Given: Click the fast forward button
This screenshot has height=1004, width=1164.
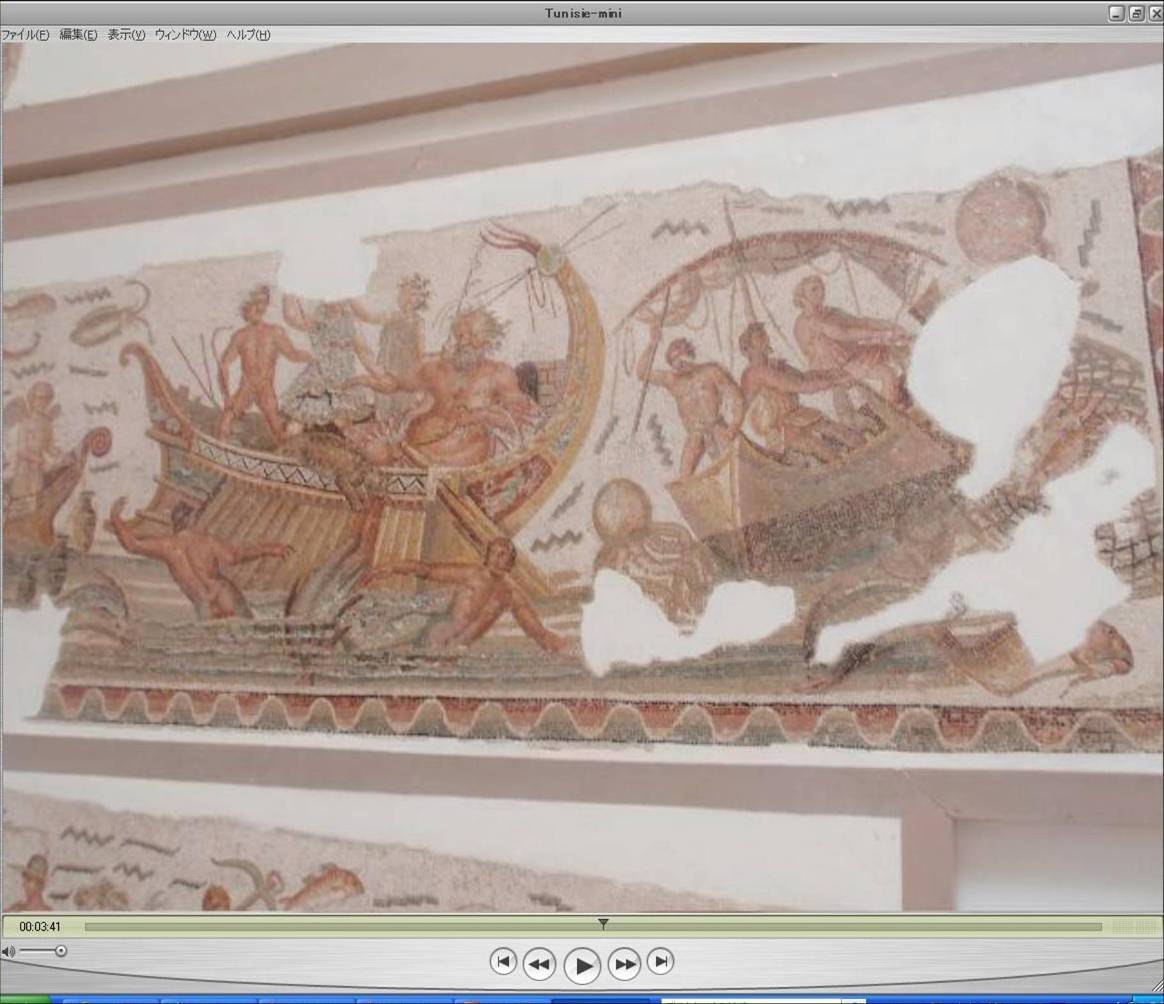Looking at the screenshot, I should tap(624, 964).
